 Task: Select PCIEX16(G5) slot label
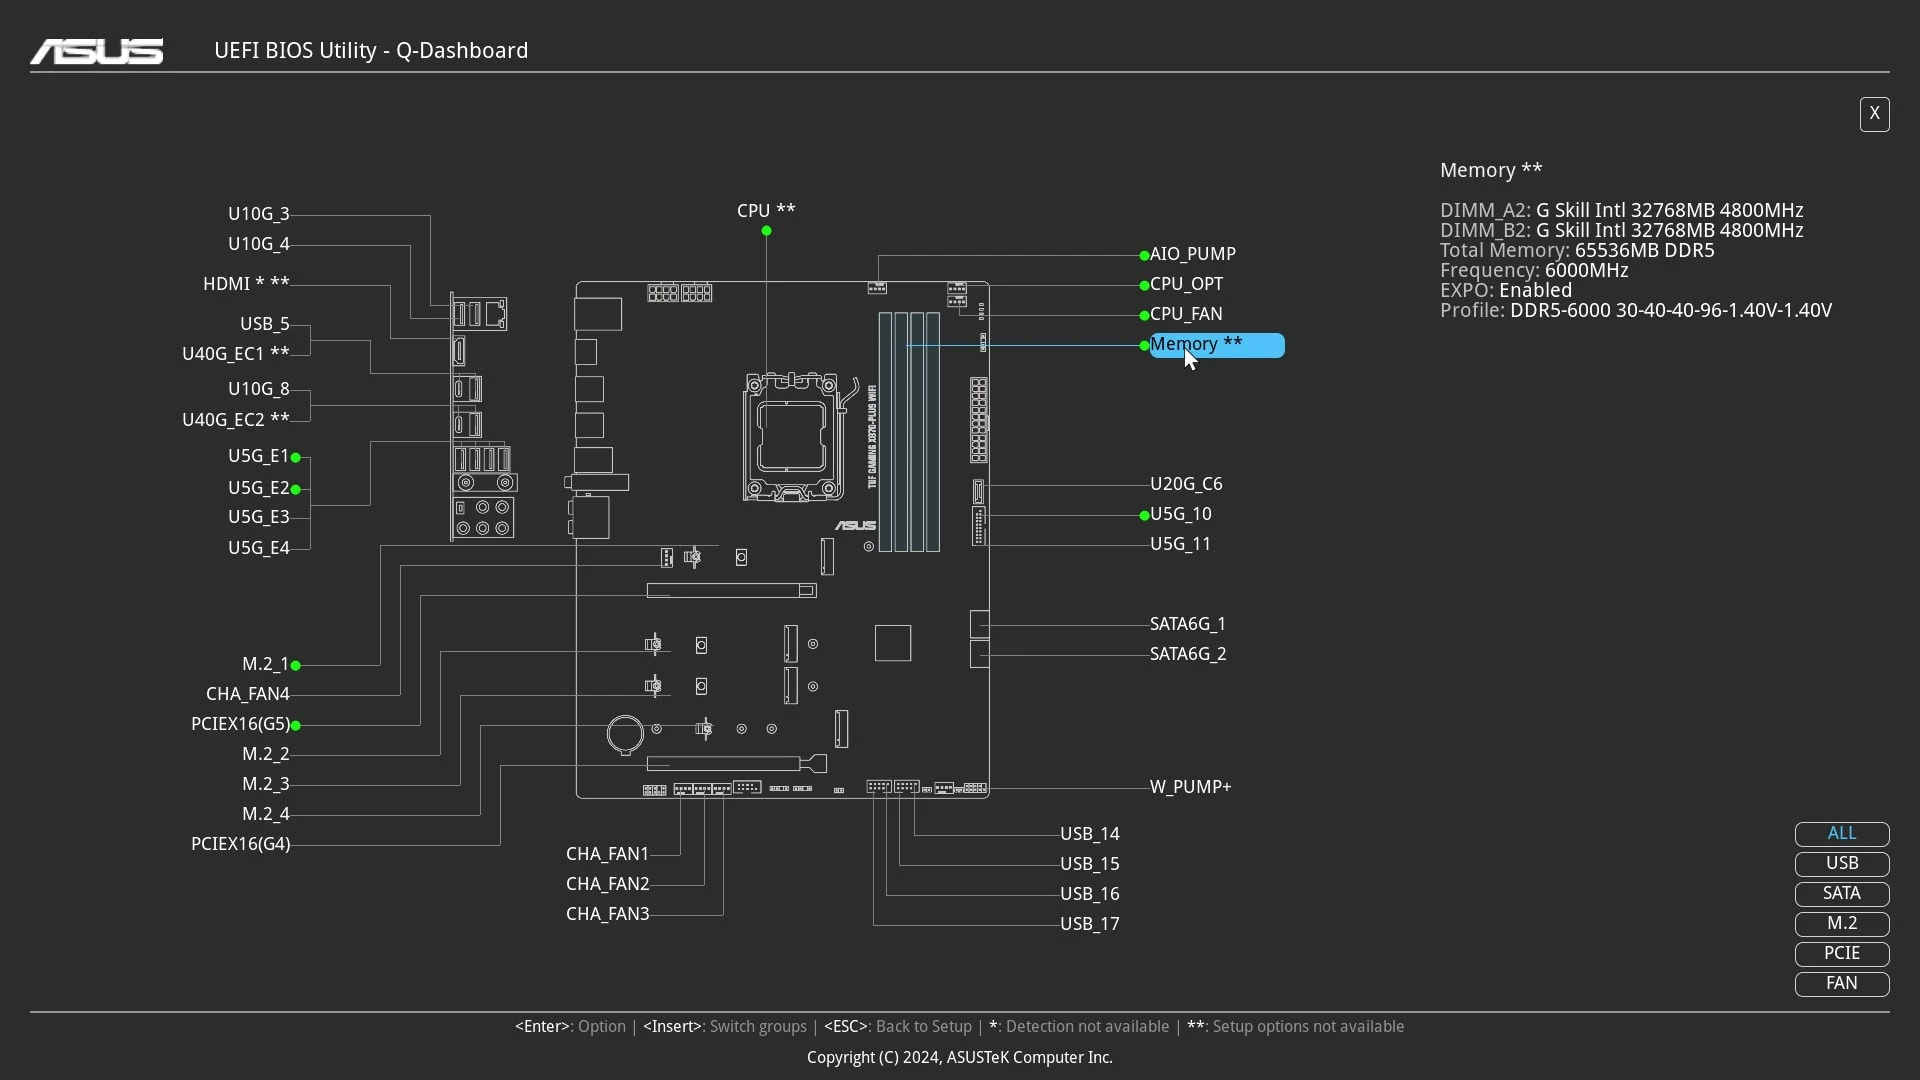[x=240, y=724]
